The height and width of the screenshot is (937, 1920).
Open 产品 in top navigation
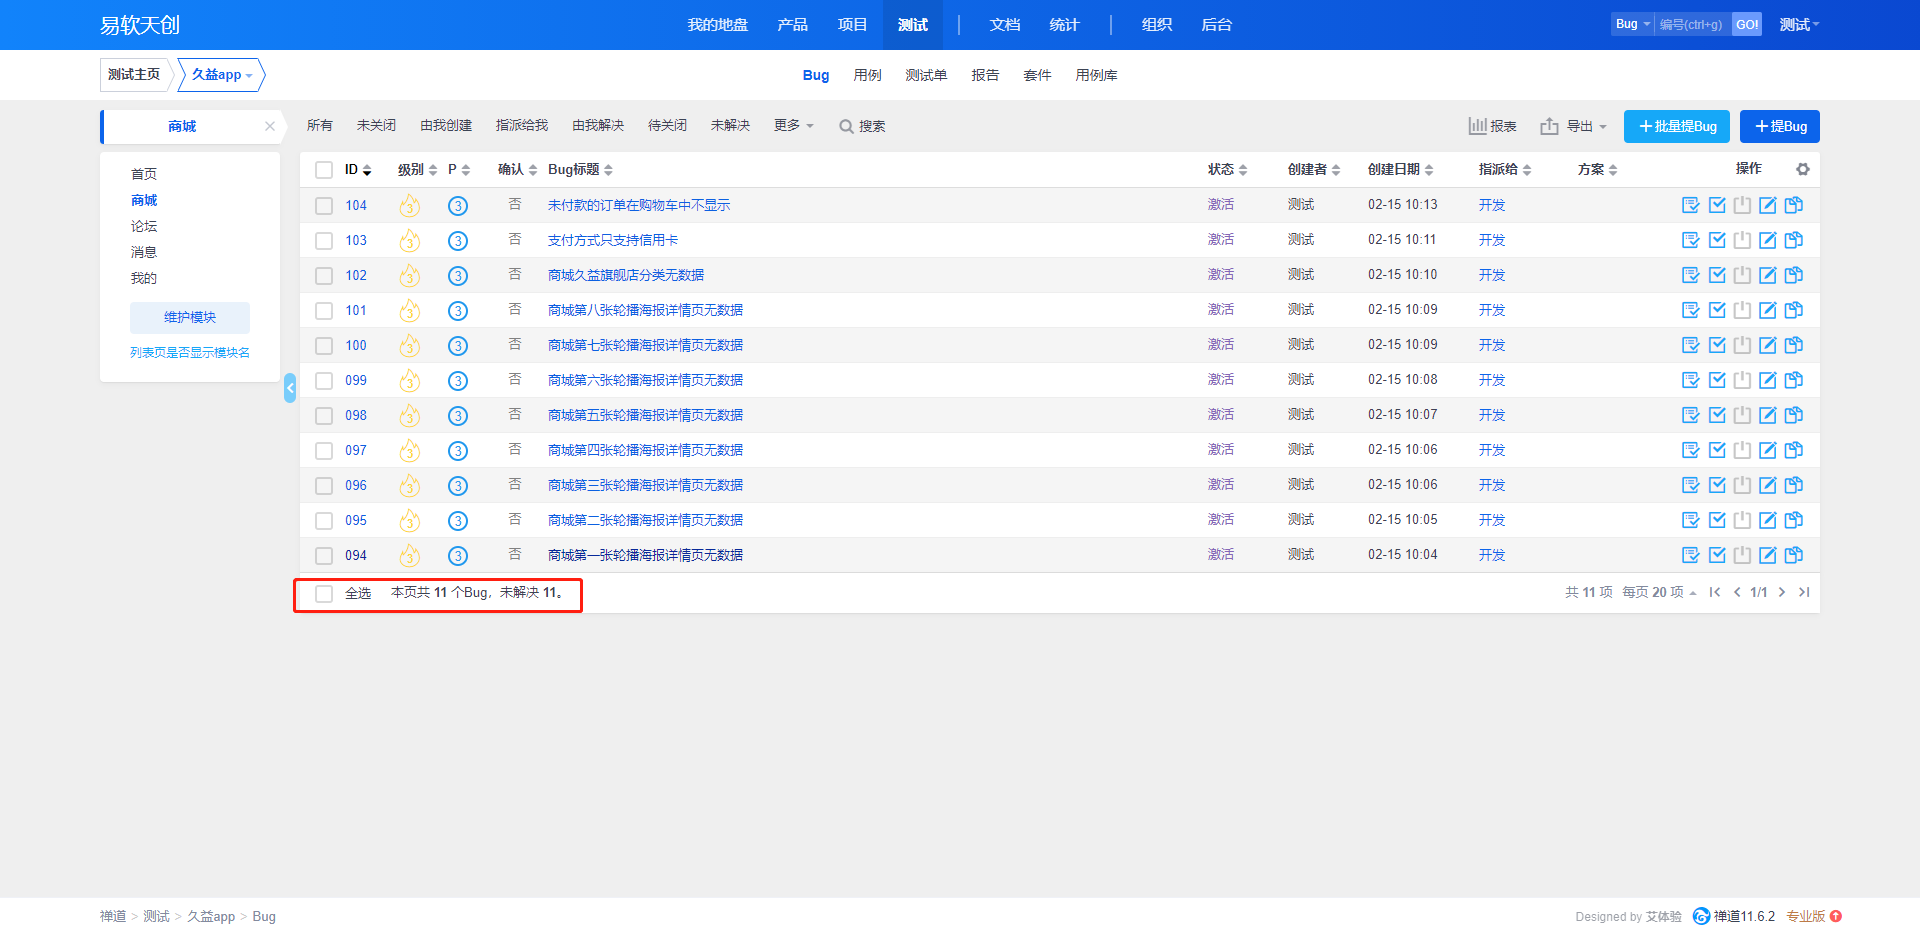(792, 25)
